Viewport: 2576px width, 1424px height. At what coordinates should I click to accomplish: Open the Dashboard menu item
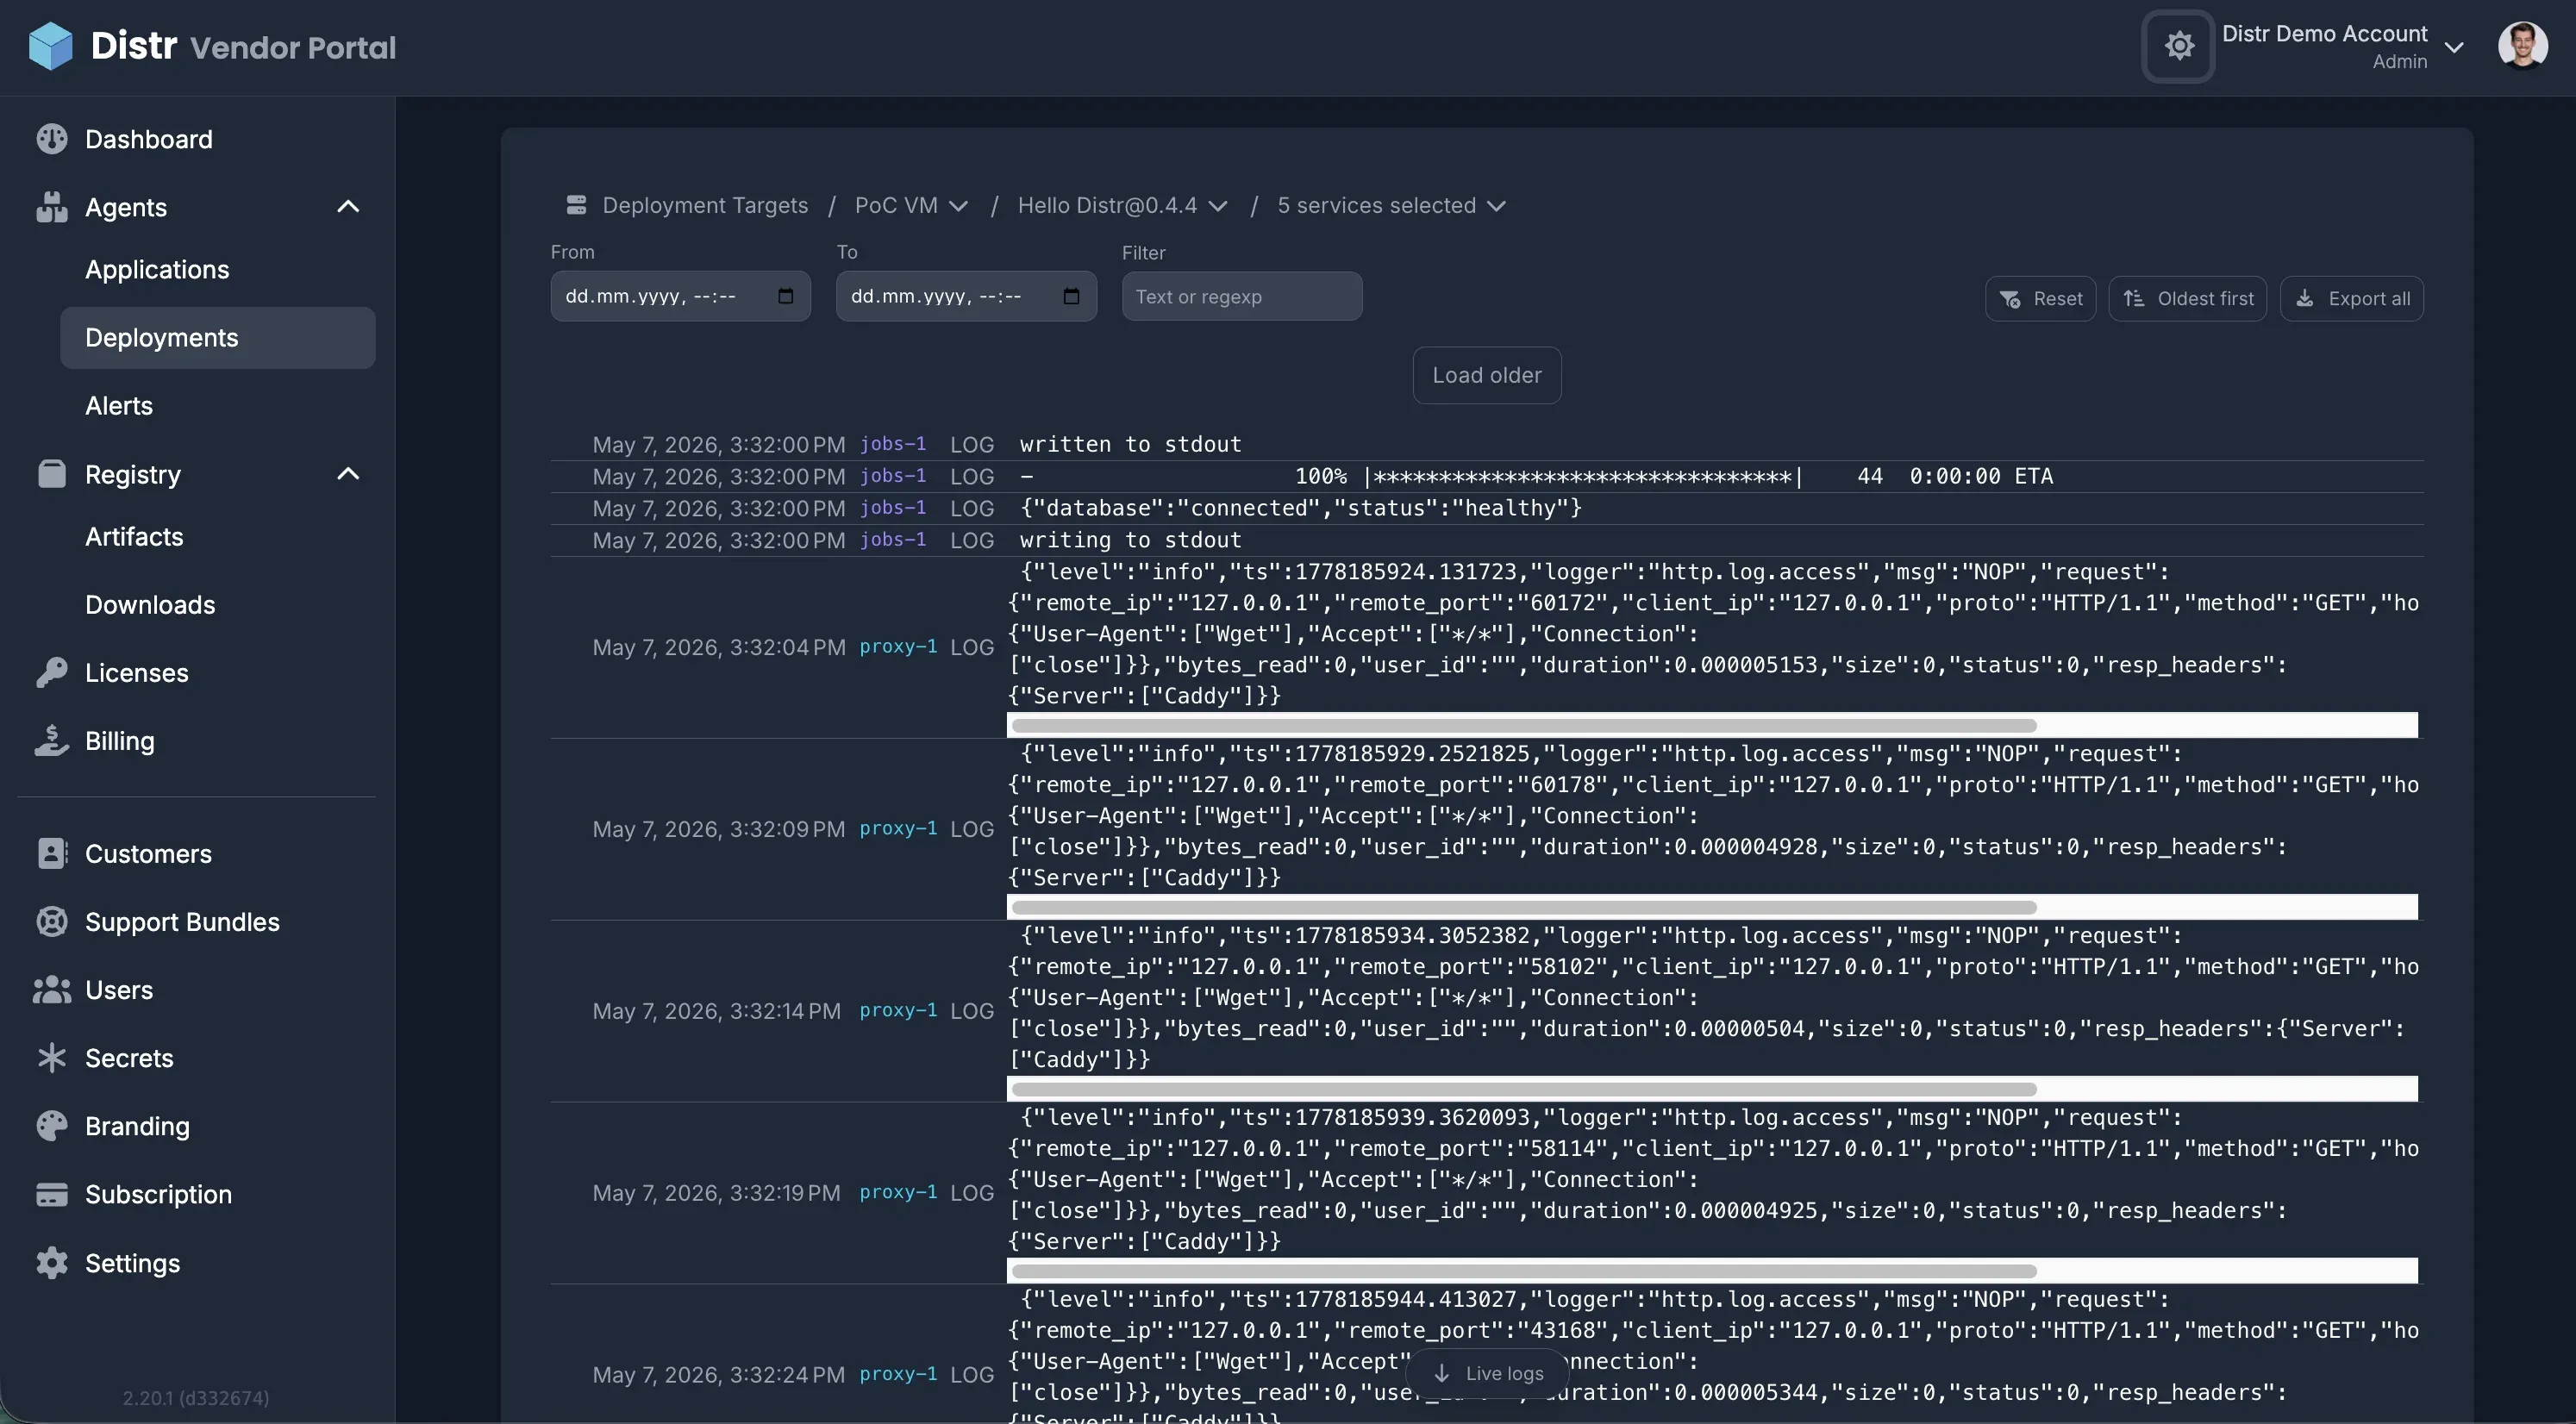pyautogui.click(x=149, y=139)
